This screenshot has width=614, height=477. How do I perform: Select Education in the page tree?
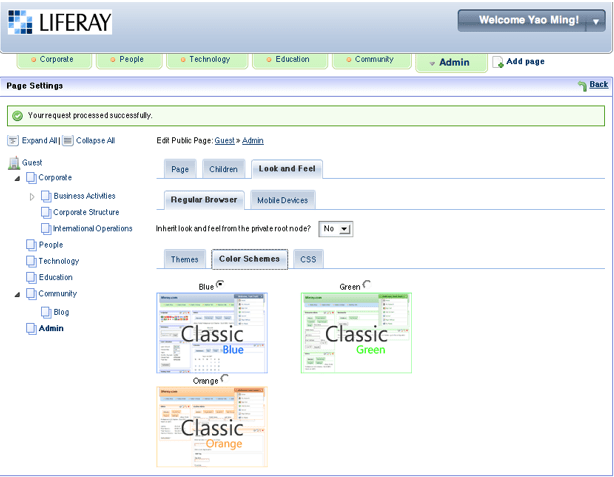[x=55, y=278]
